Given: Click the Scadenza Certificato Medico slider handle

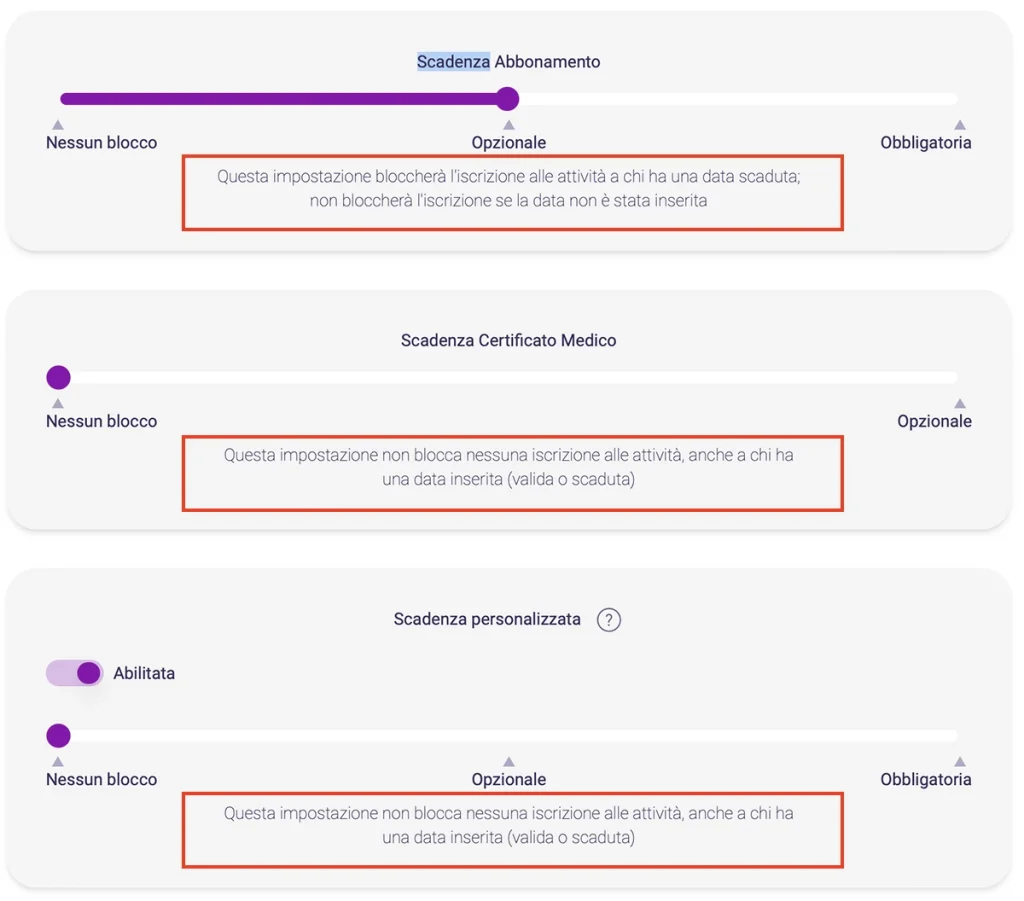Looking at the screenshot, I should [x=59, y=378].
